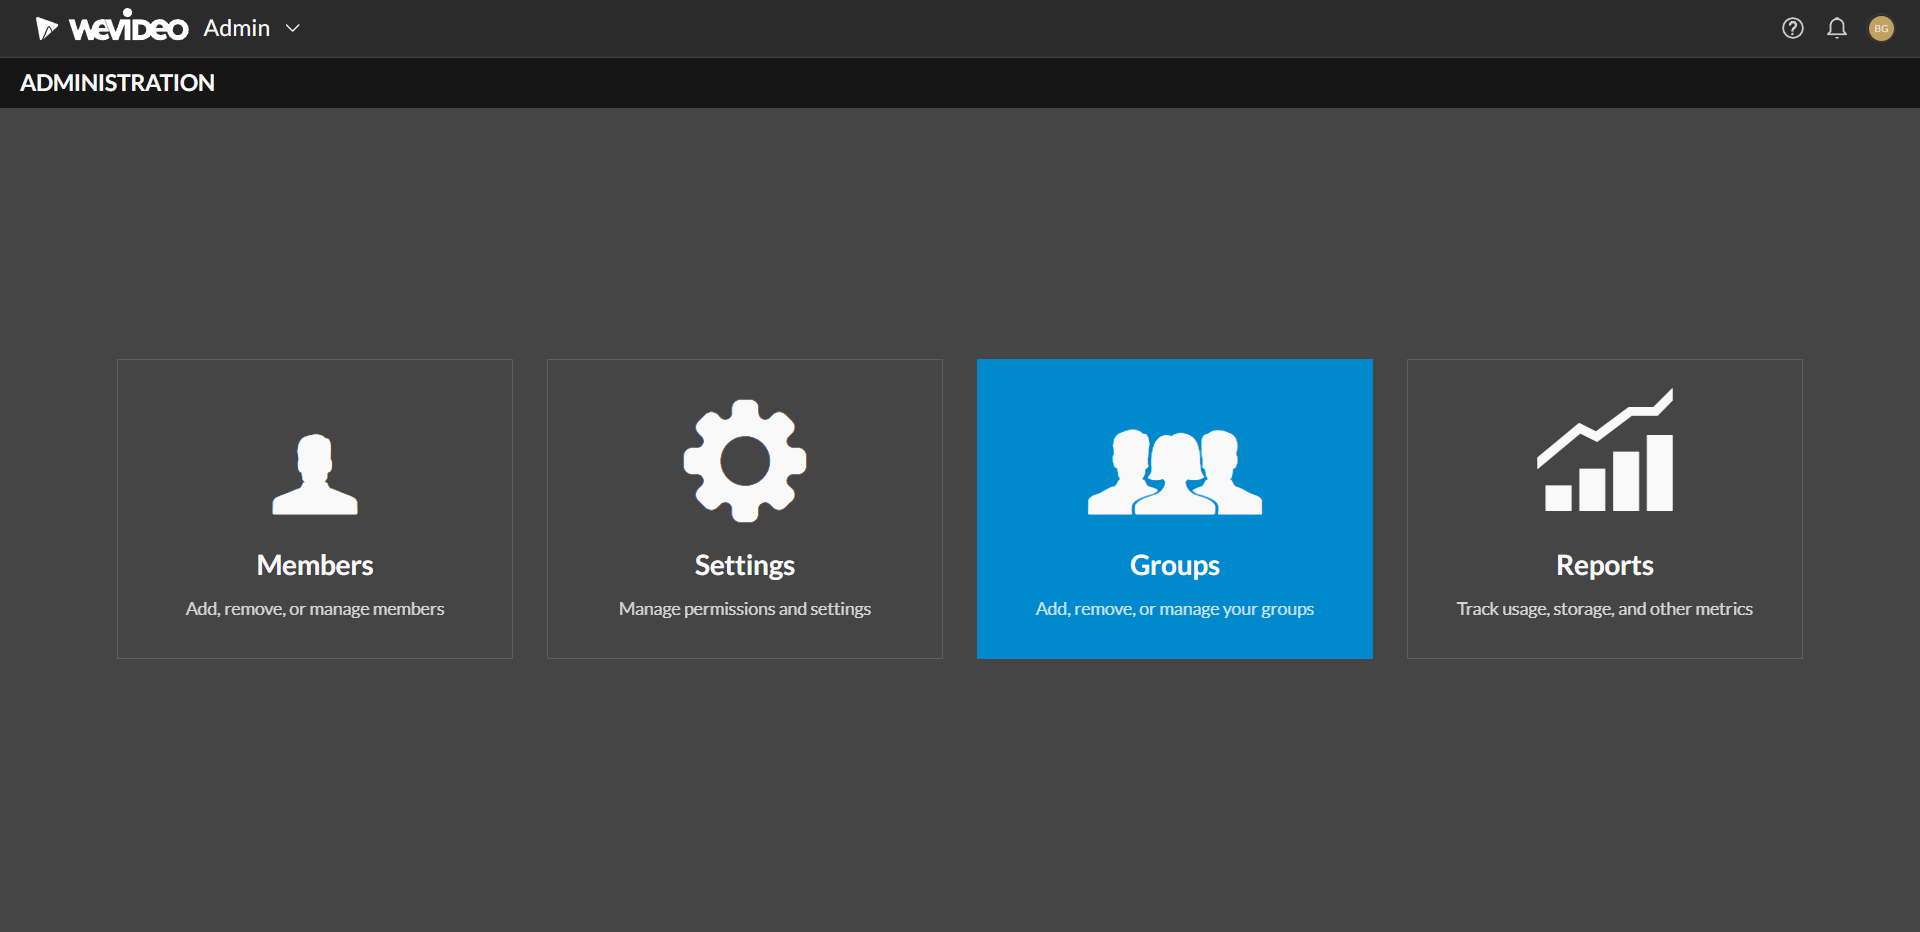Click the ADMINISTRATION header
This screenshot has width=1920, height=932.
click(x=116, y=83)
